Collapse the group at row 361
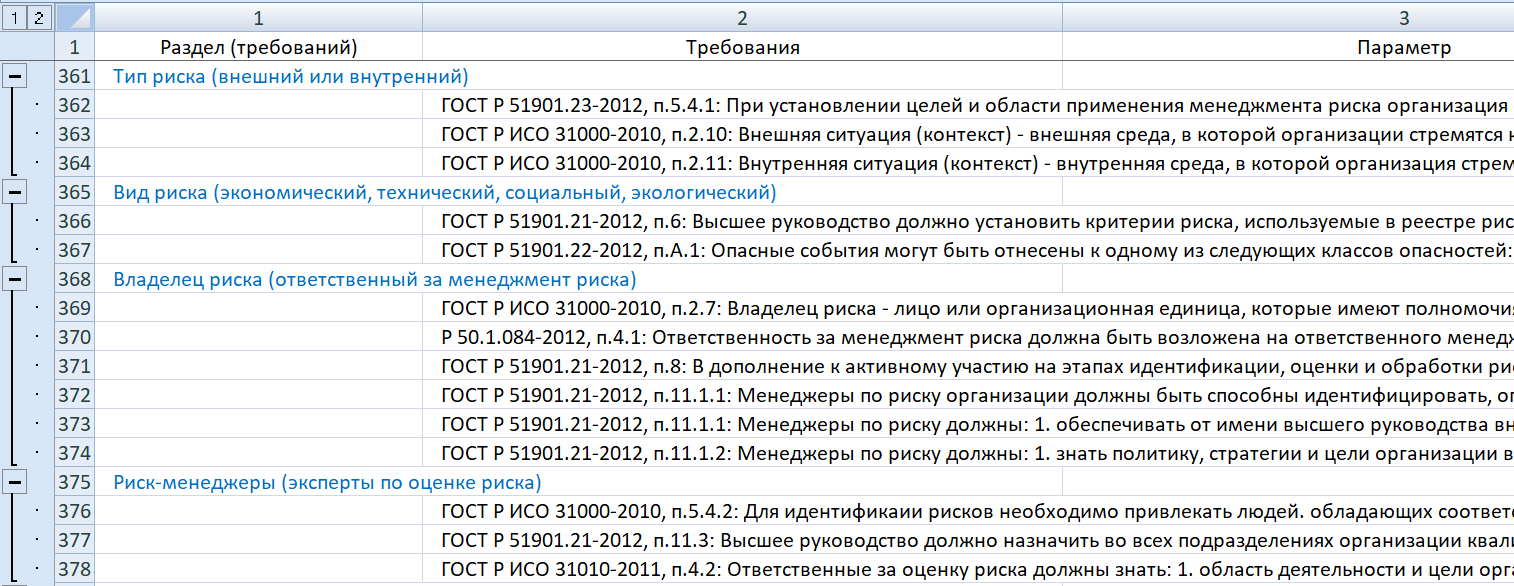The image size is (1514, 586). [x=14, y=76]
